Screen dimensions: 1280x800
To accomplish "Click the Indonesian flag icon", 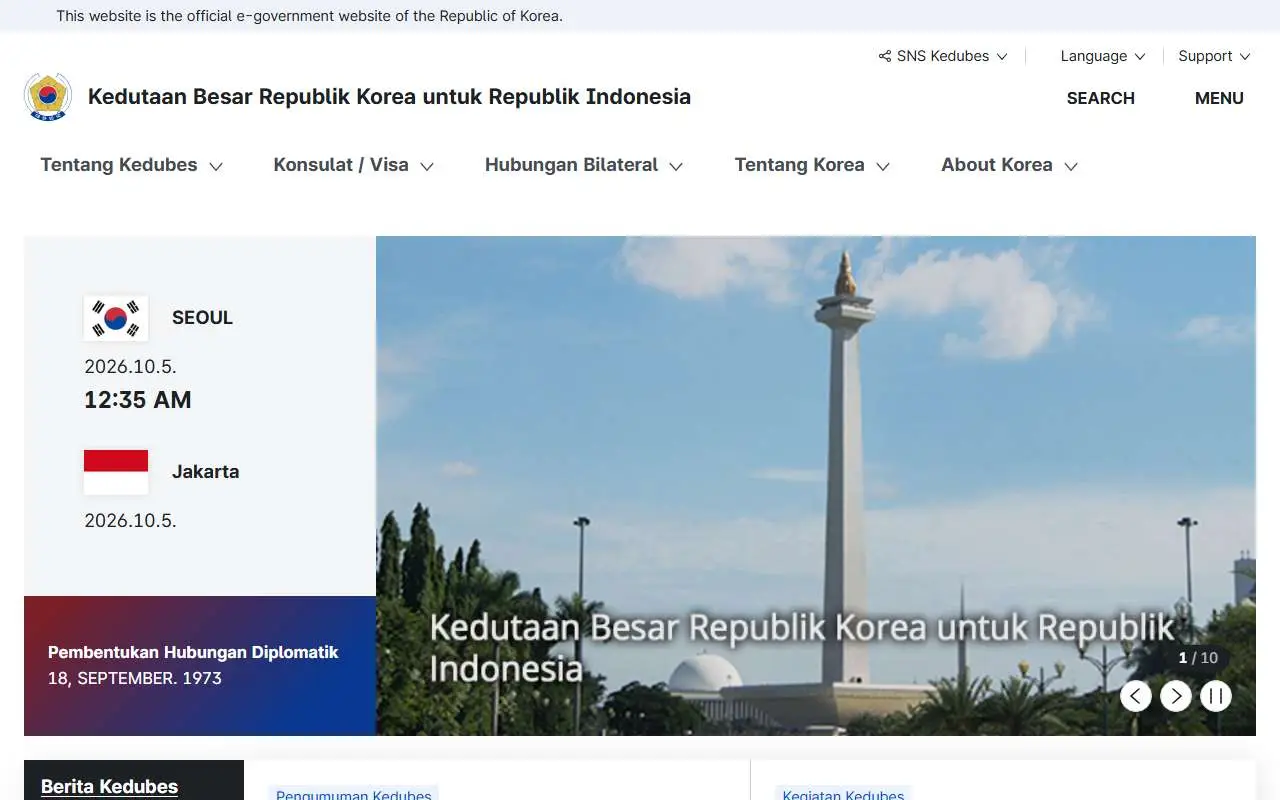I will (116, 472).
